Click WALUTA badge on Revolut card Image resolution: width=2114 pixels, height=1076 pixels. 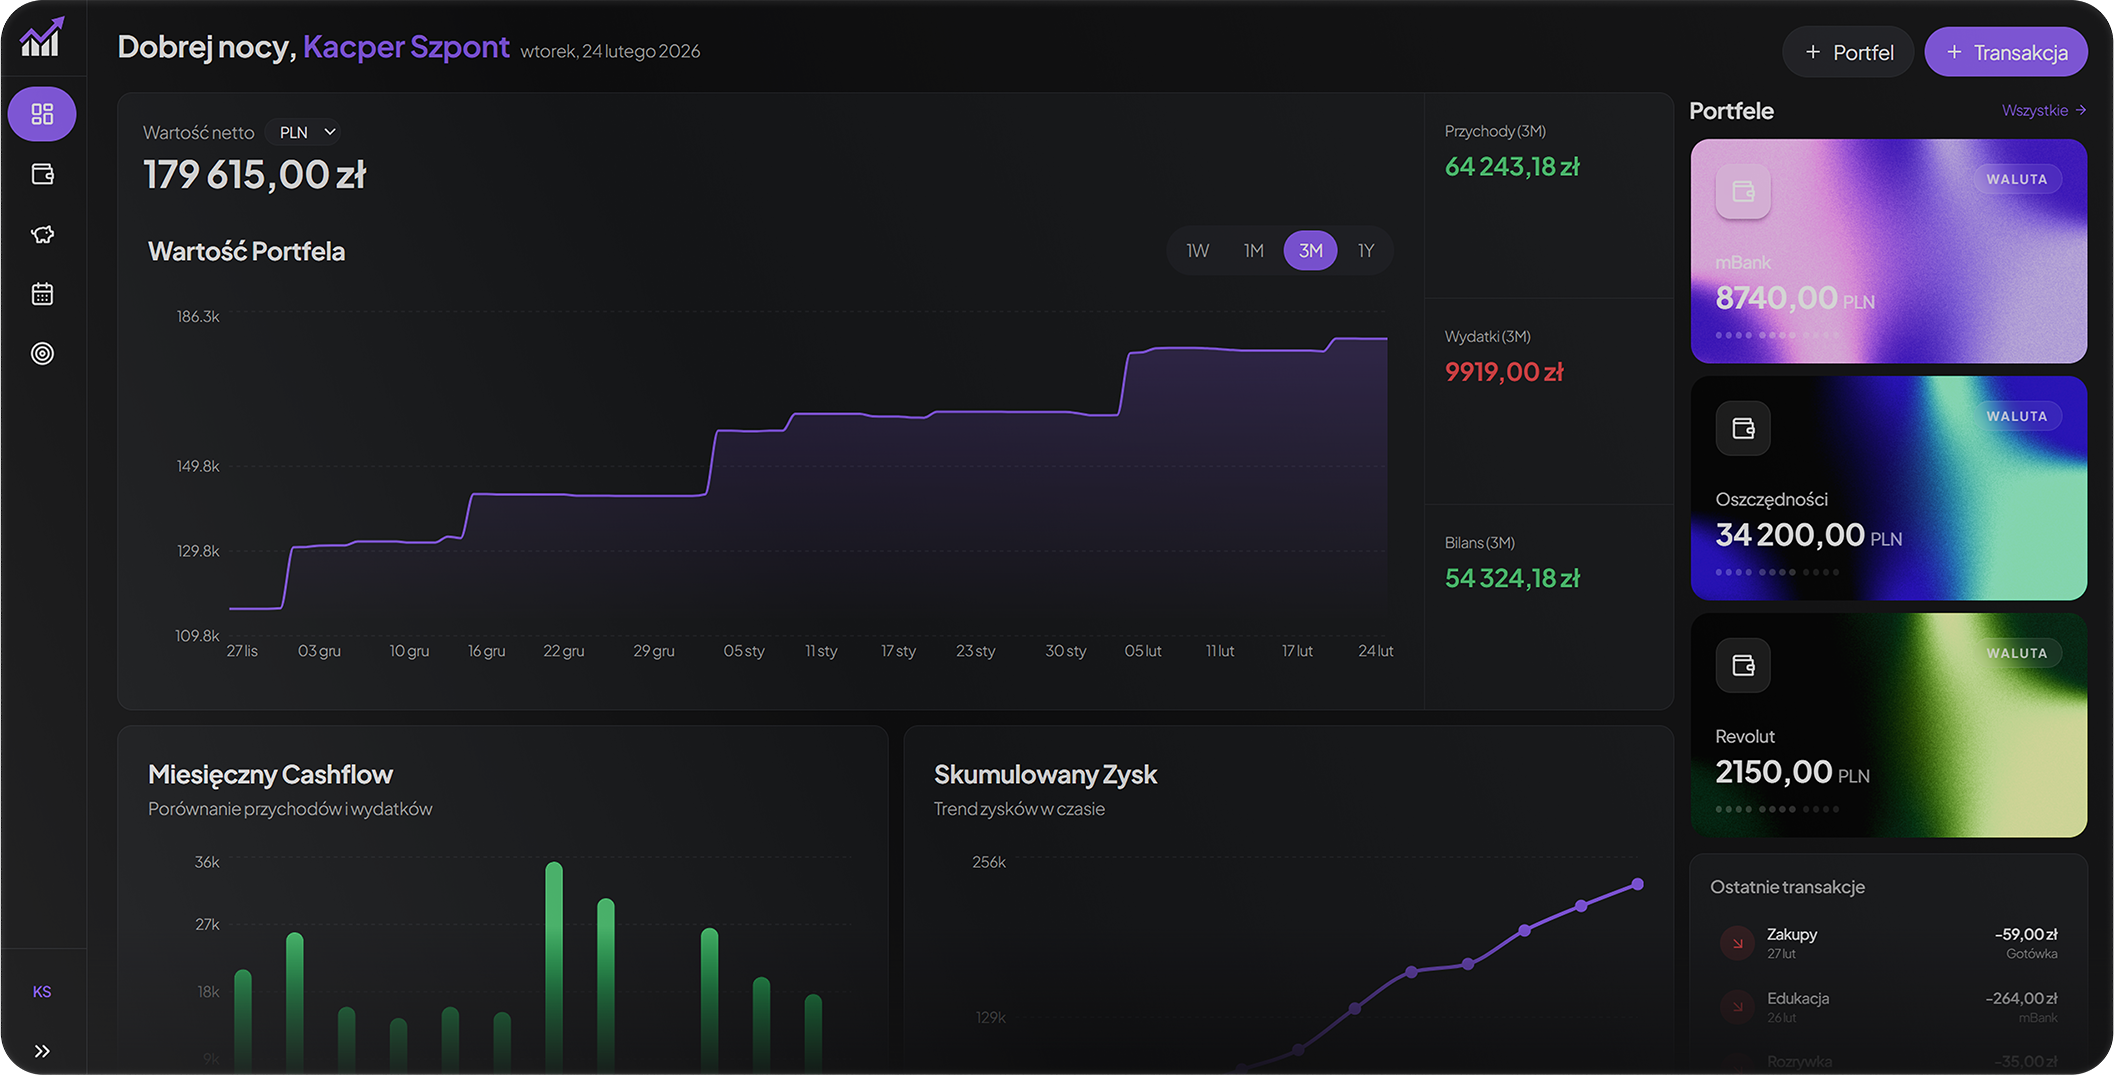pyautogui.click(x=2016, y=653)
